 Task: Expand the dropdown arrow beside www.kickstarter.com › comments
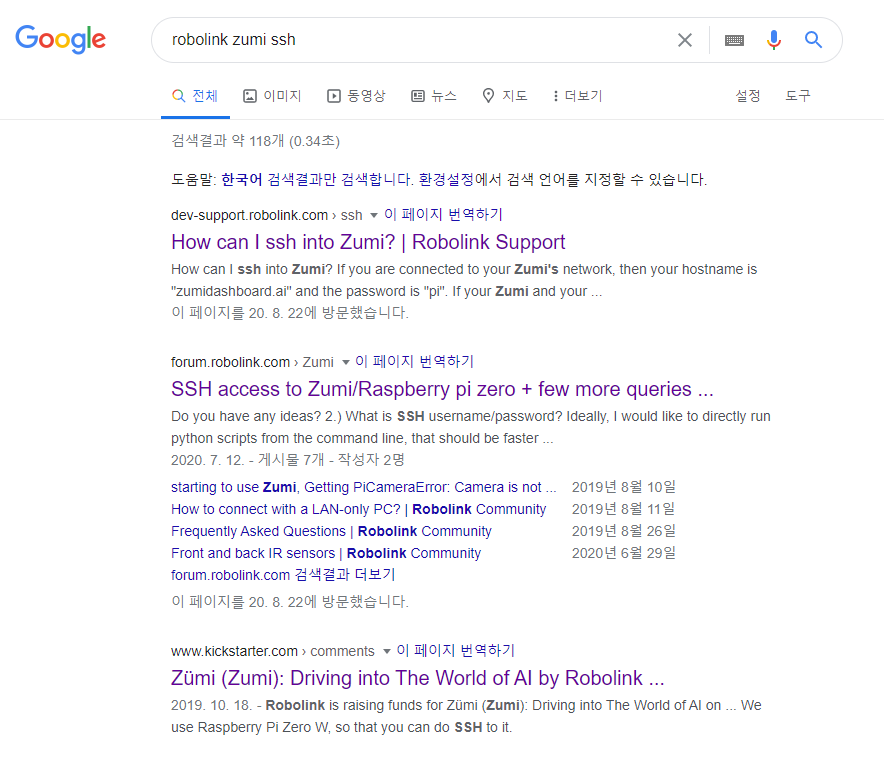pos(387,652)
